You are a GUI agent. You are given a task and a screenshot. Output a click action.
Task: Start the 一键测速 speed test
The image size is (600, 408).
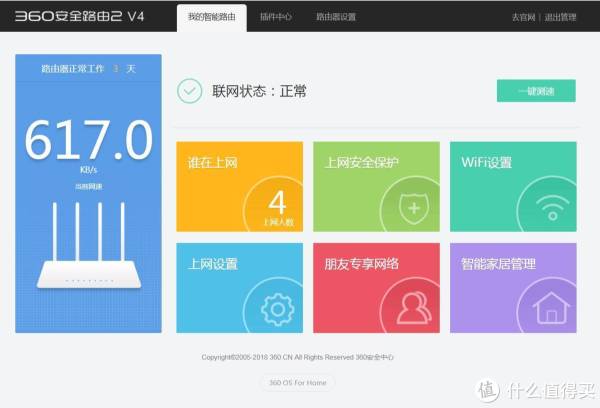[536, 91]
